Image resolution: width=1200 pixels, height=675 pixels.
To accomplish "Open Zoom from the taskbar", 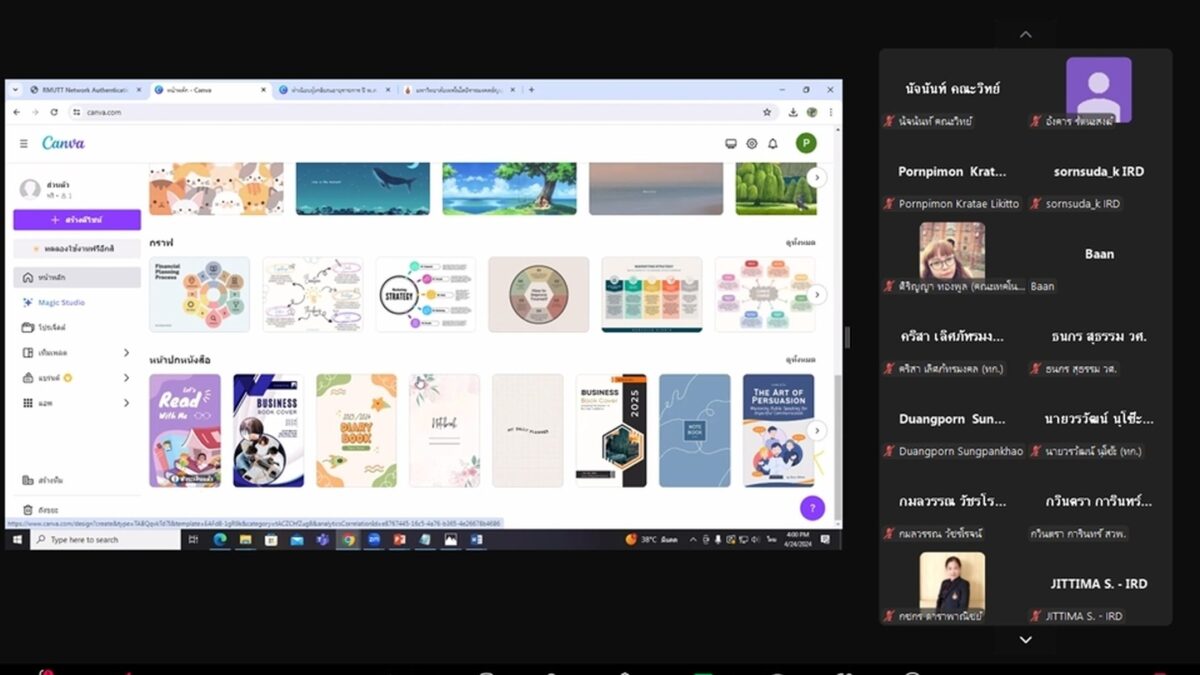I will click(373, 539).
